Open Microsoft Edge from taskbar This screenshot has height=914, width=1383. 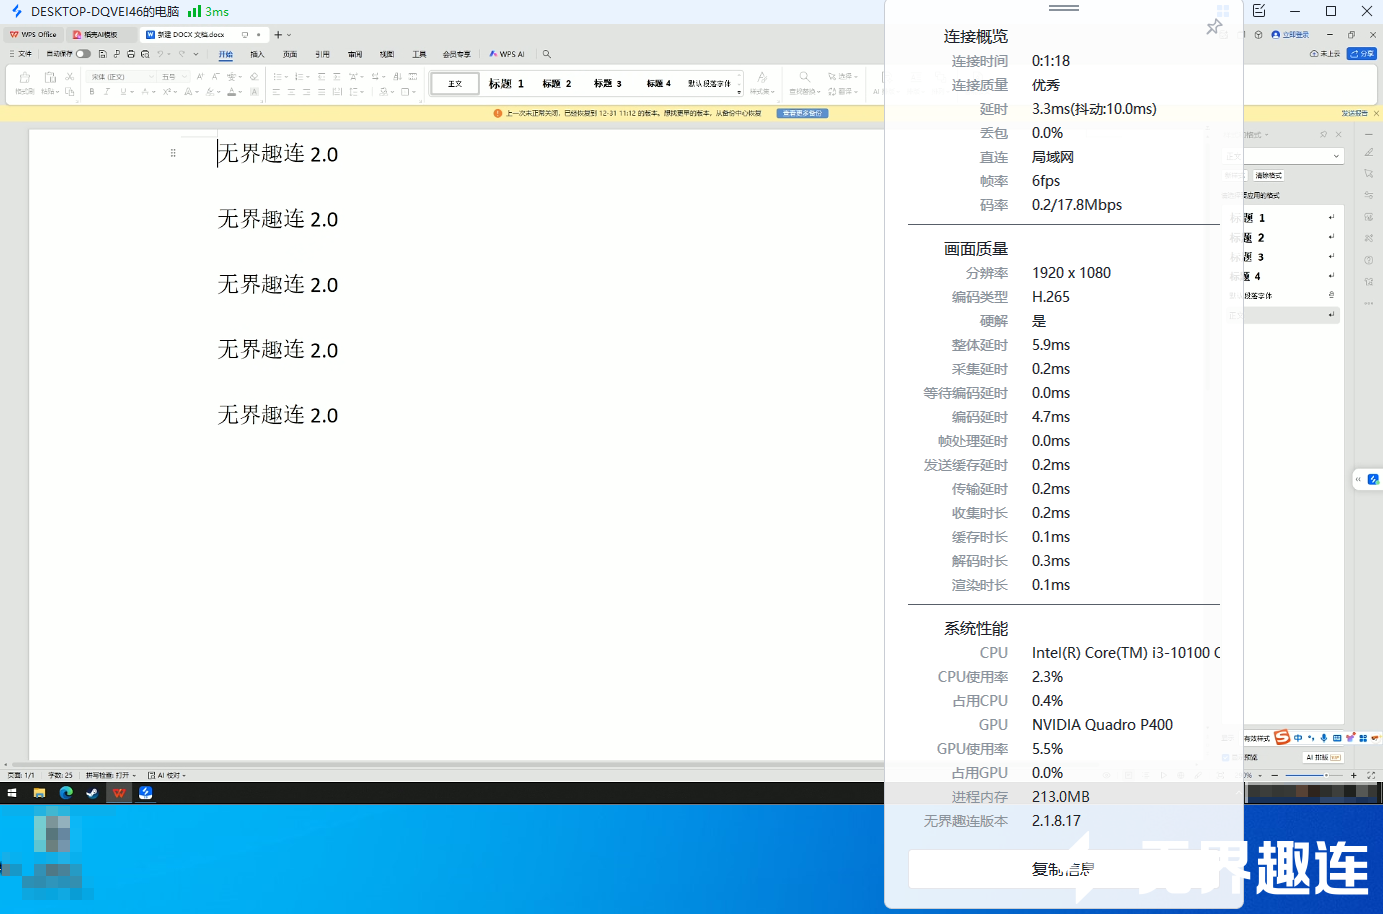[x=66, y=793]
